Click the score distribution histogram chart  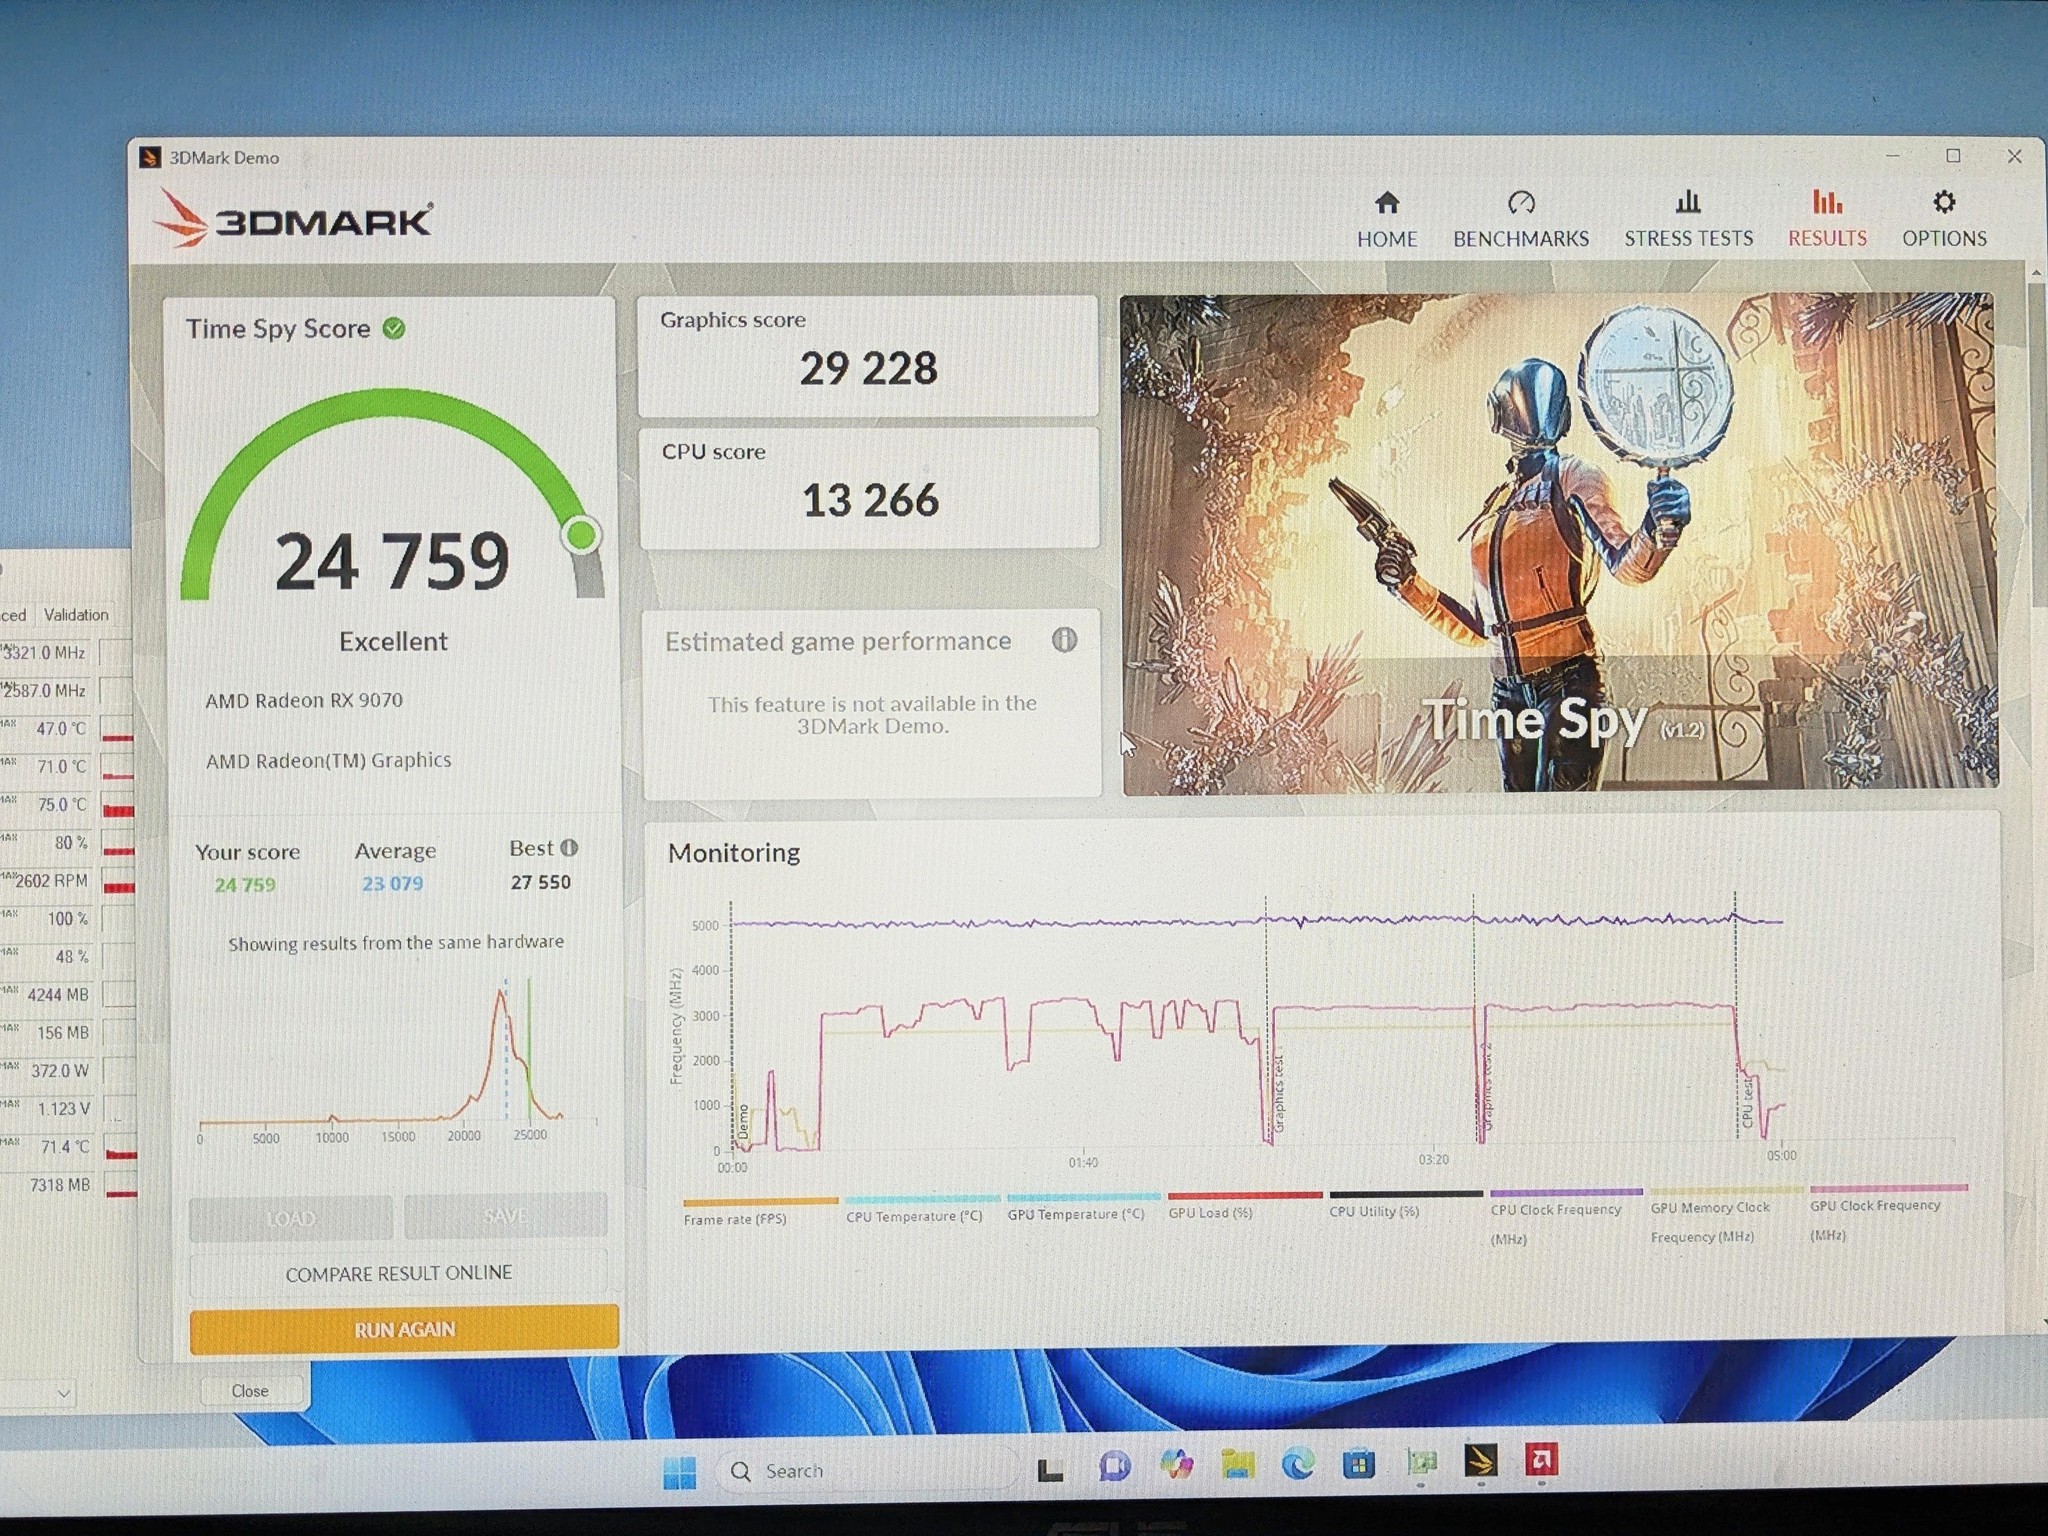[x=397, y=1060]
